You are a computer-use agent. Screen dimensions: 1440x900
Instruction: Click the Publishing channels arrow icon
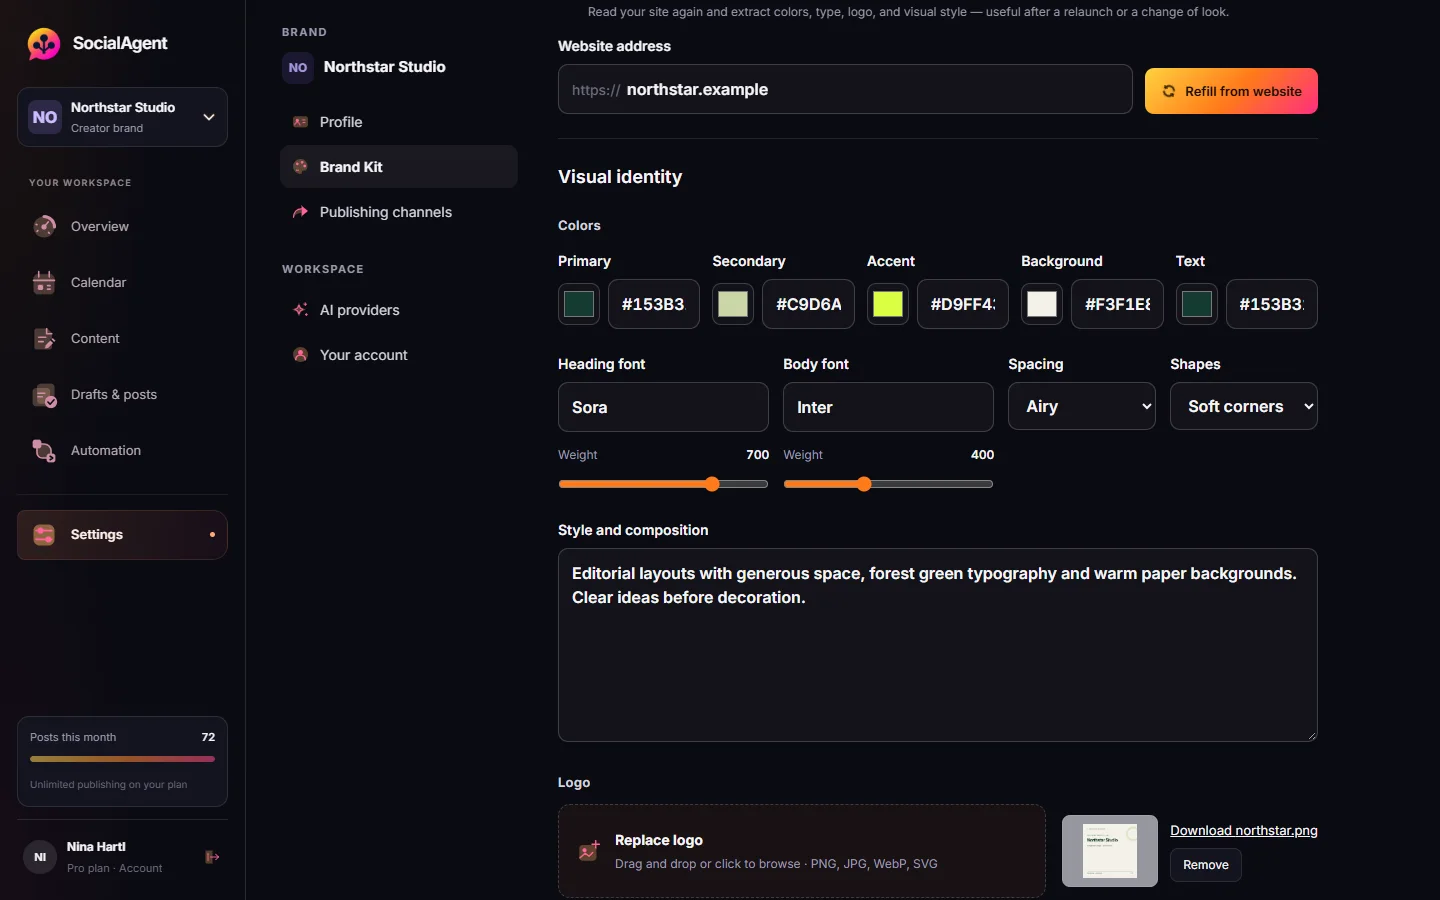coord(300,212)
